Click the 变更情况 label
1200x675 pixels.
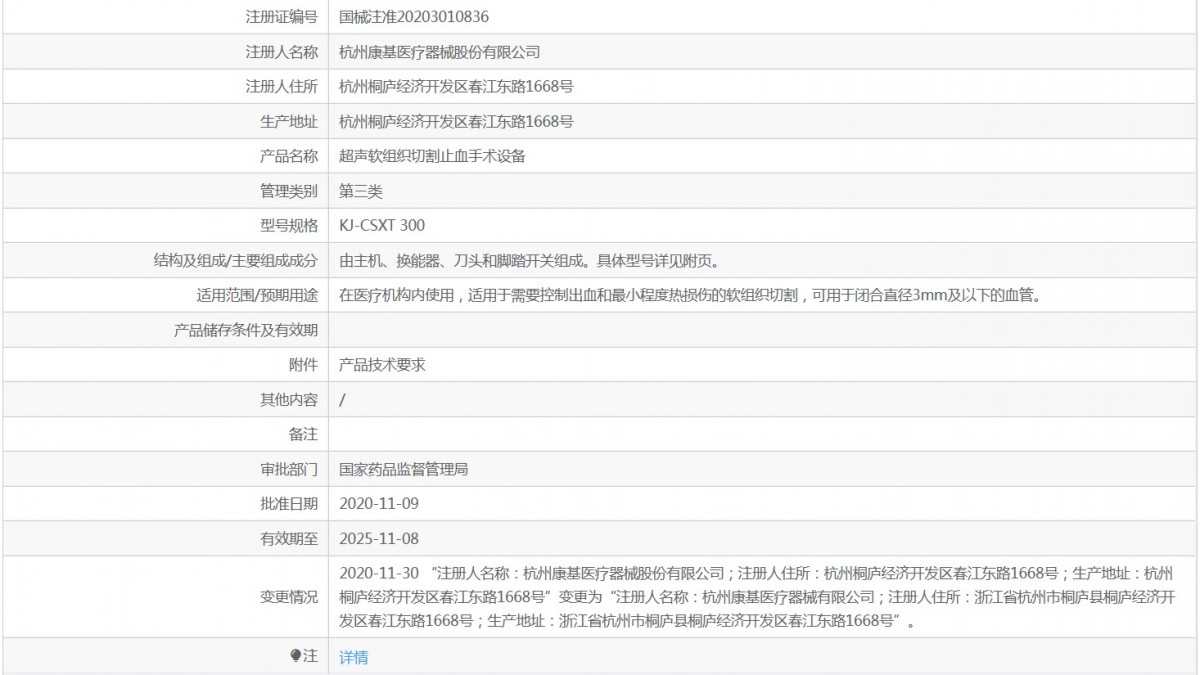point(289,597)
